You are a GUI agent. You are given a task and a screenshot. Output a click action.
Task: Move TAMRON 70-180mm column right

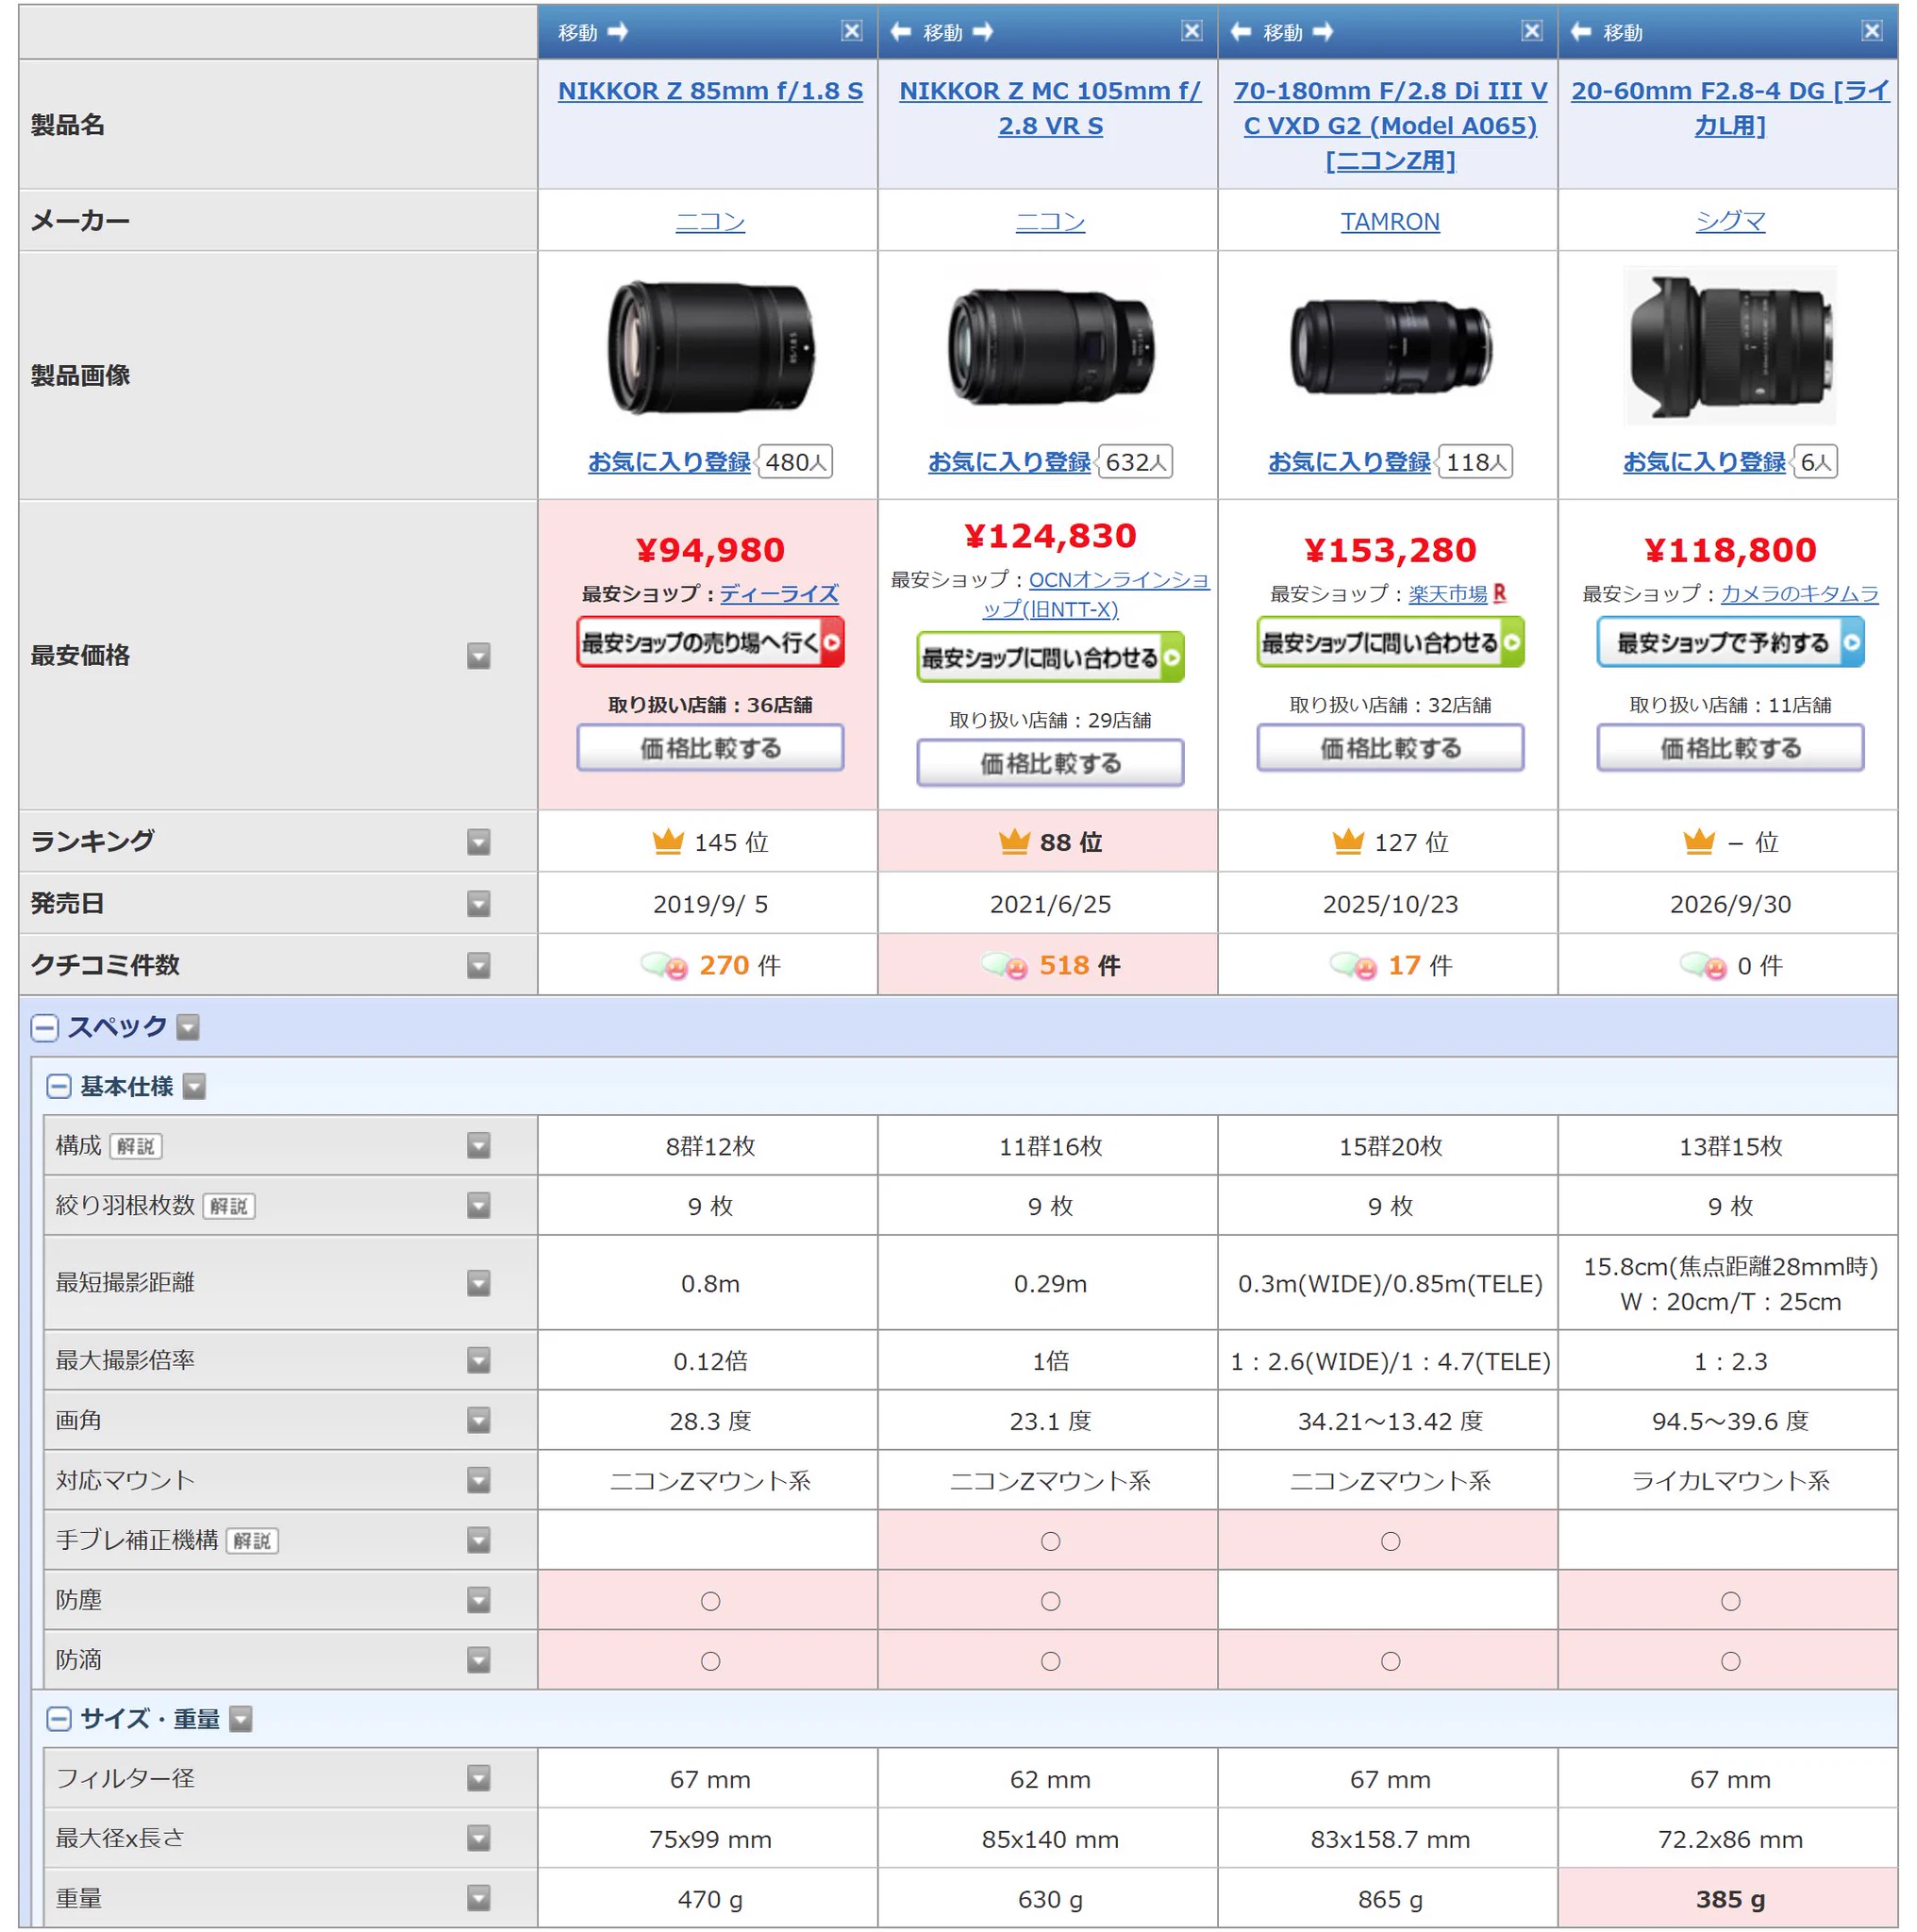click(x=1323, y=32)
